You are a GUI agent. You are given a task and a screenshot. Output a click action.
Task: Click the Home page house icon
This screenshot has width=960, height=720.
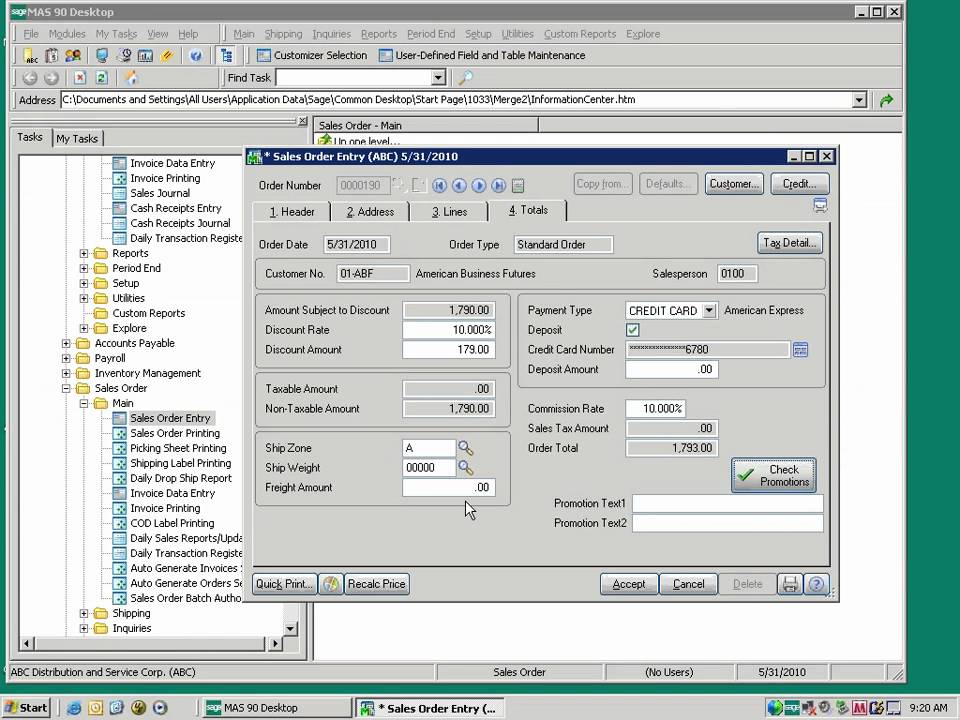click(x=131, y=78)
